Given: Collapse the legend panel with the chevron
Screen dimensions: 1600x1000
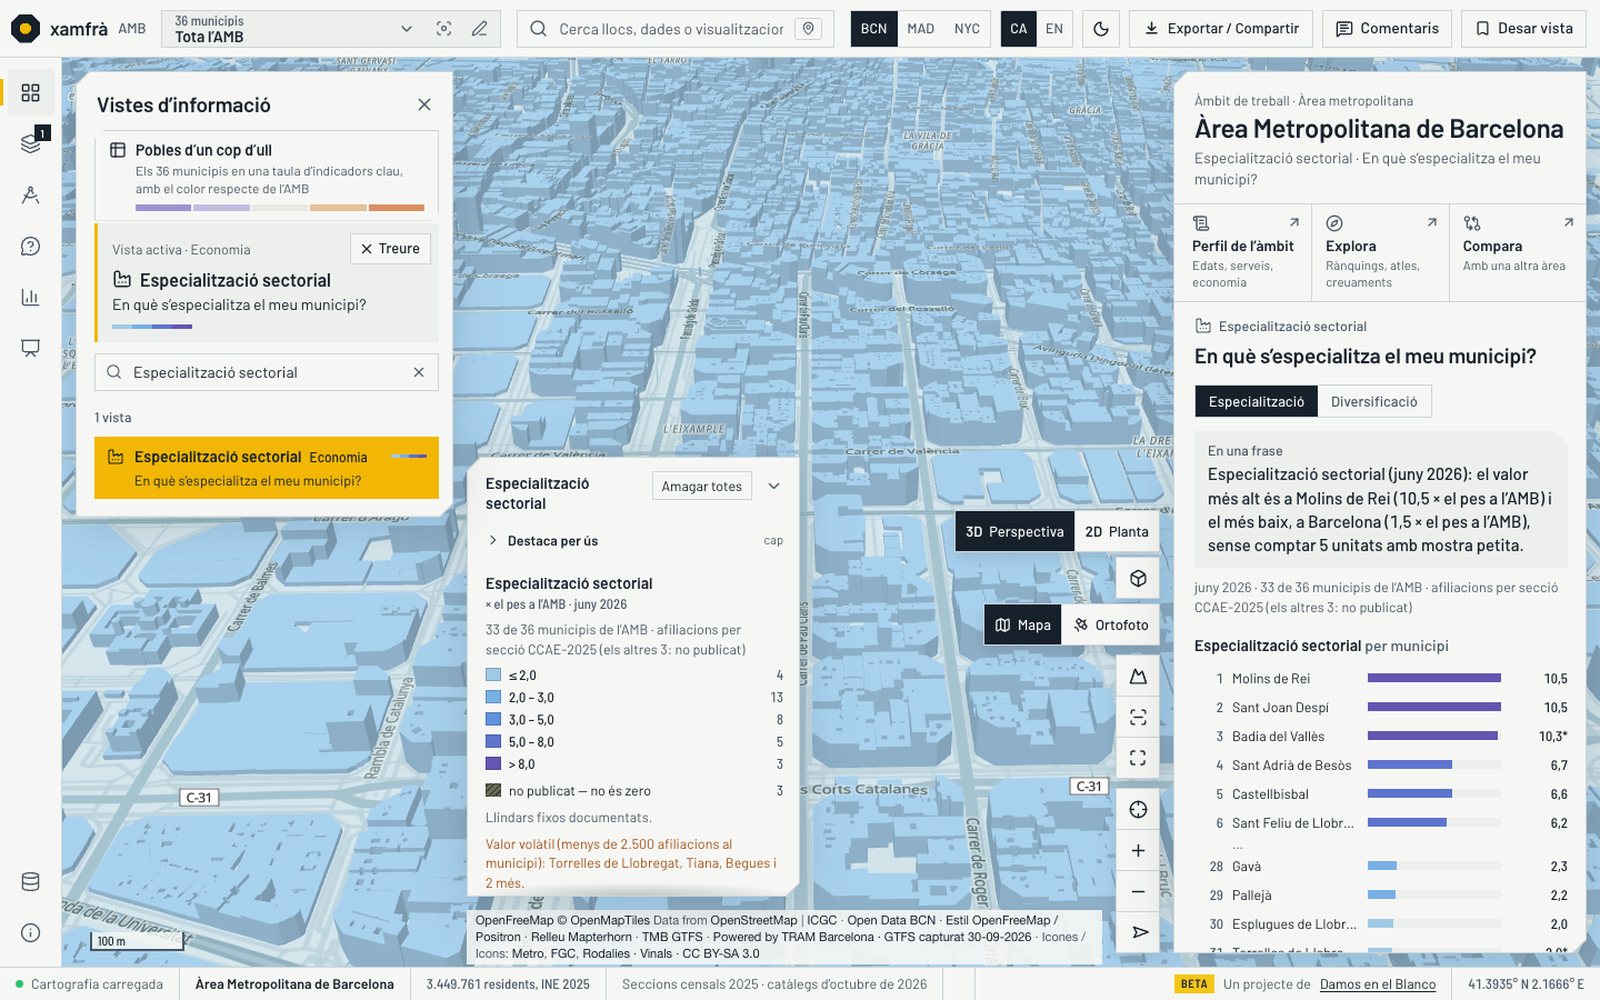Looking at the screenshot, I should (x=773, y=486).
